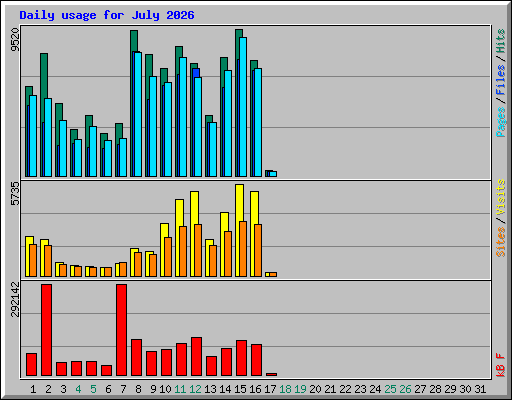Select green day 18 label

coord(285,389)
